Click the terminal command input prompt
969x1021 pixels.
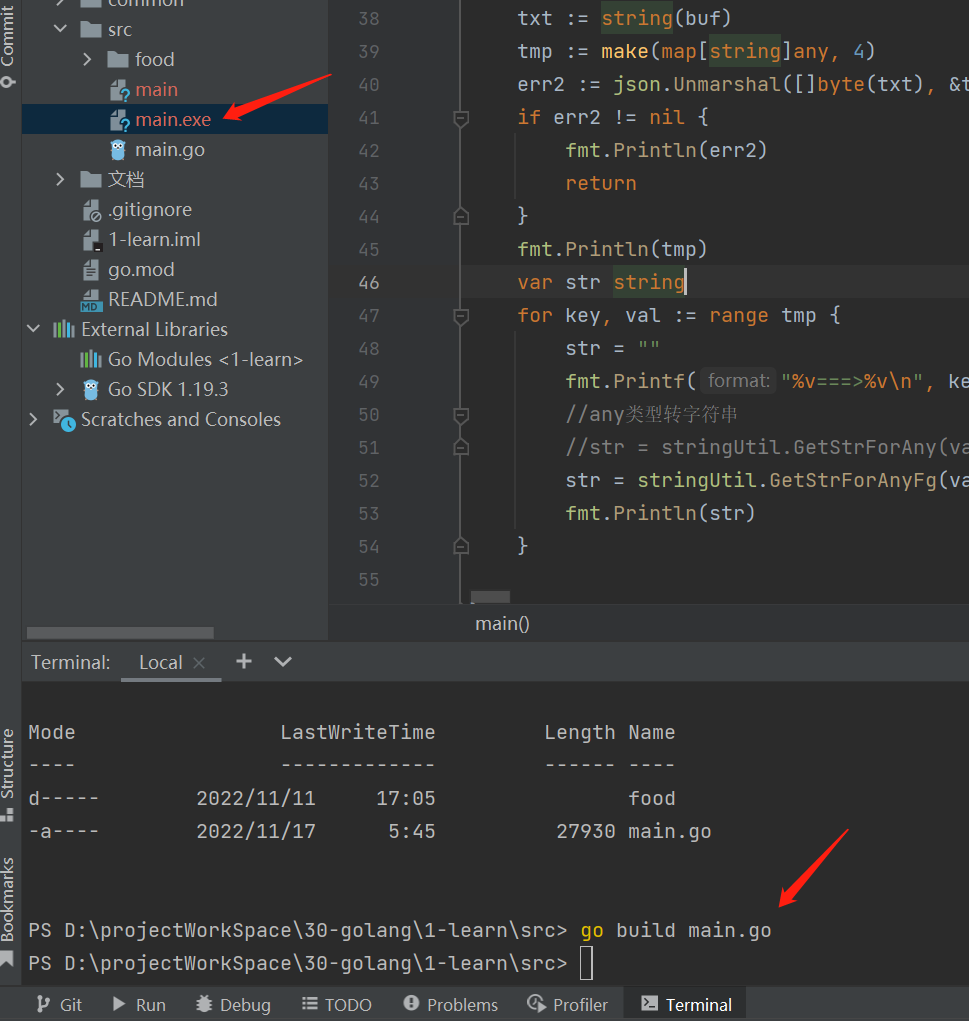585,962
